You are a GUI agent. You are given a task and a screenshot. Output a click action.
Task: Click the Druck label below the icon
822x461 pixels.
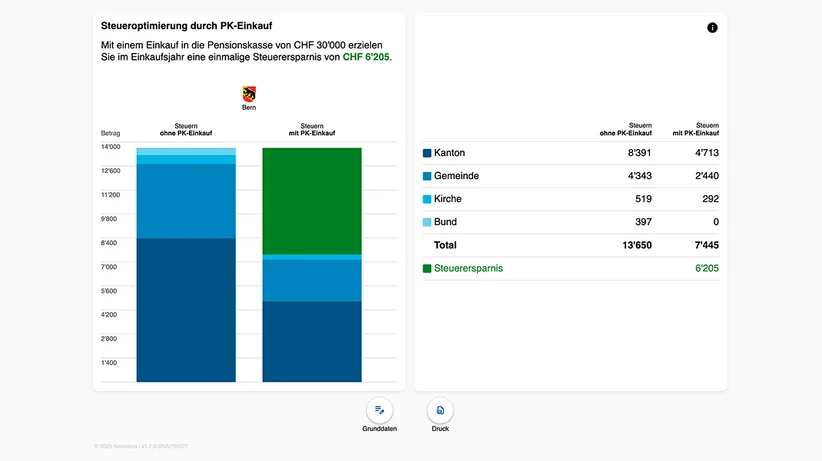(x=440, y=428)
